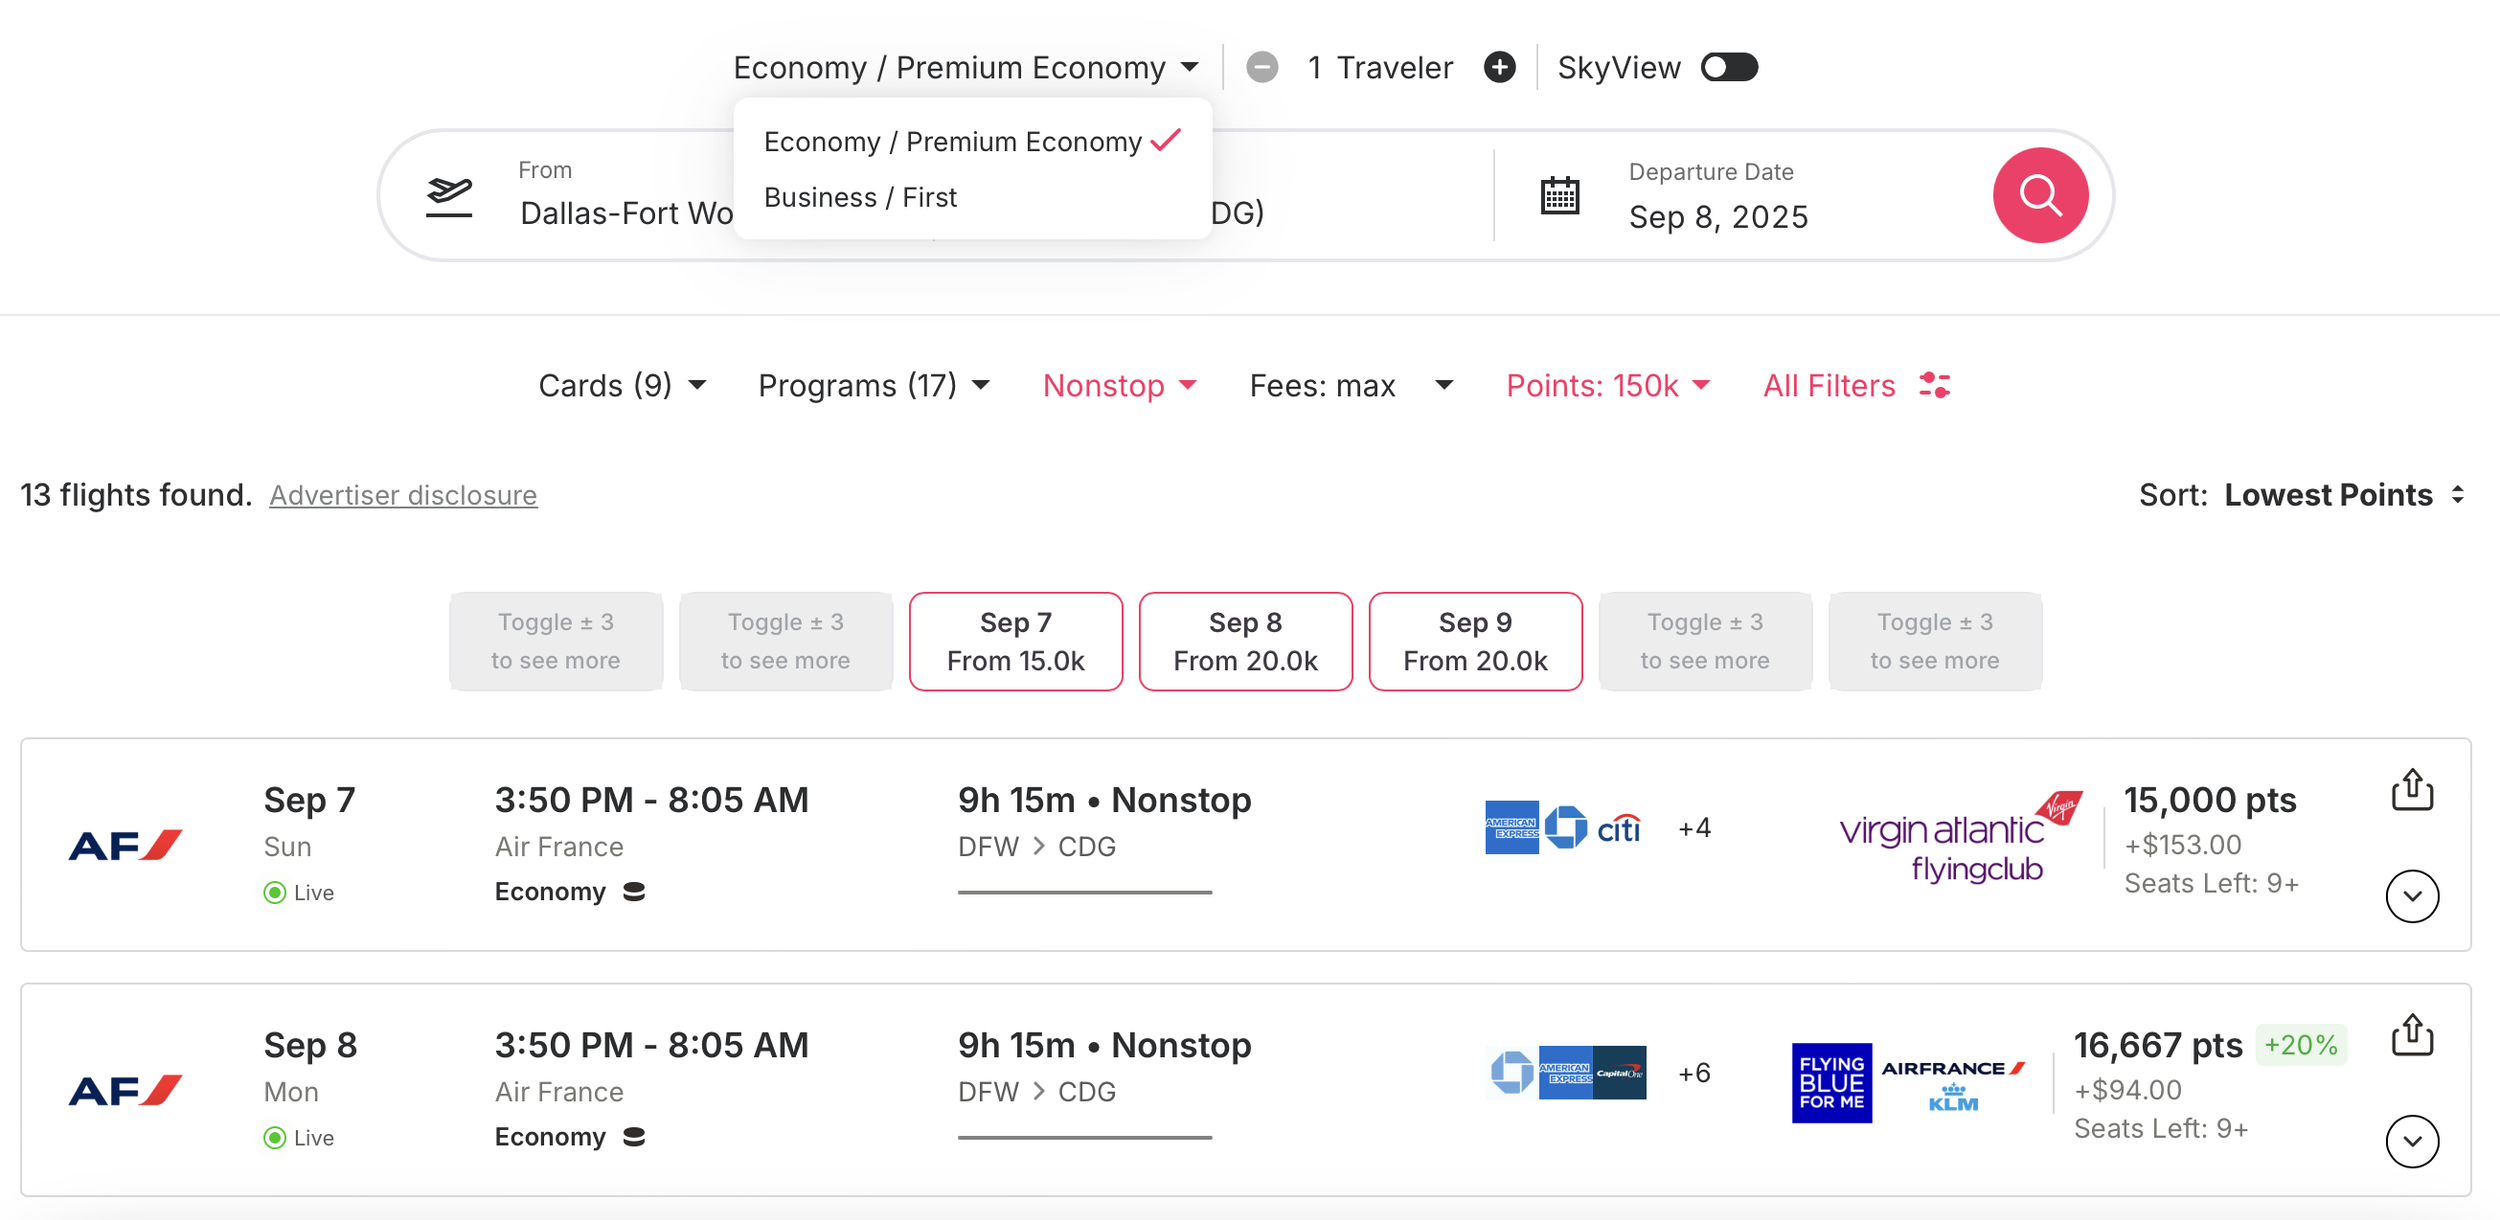Open the Programs (17) filter dropdown
The image size is (2500, 1220).
[x=873, y=385]
